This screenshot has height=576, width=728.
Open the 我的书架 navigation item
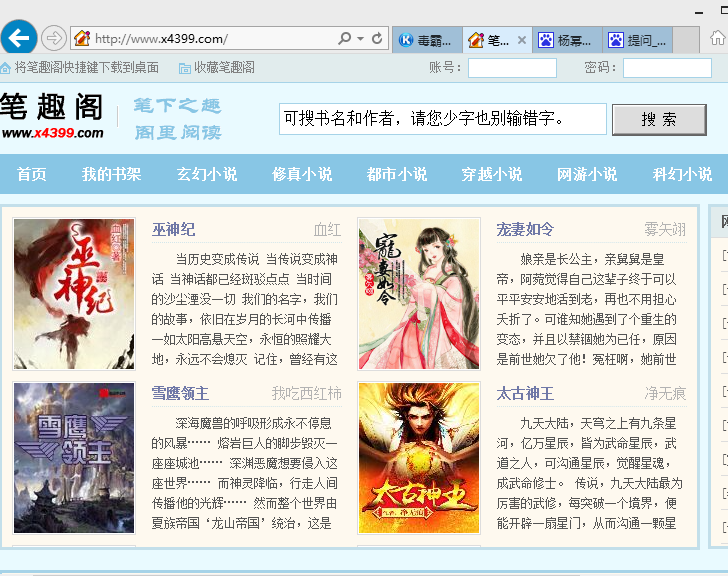111,174
